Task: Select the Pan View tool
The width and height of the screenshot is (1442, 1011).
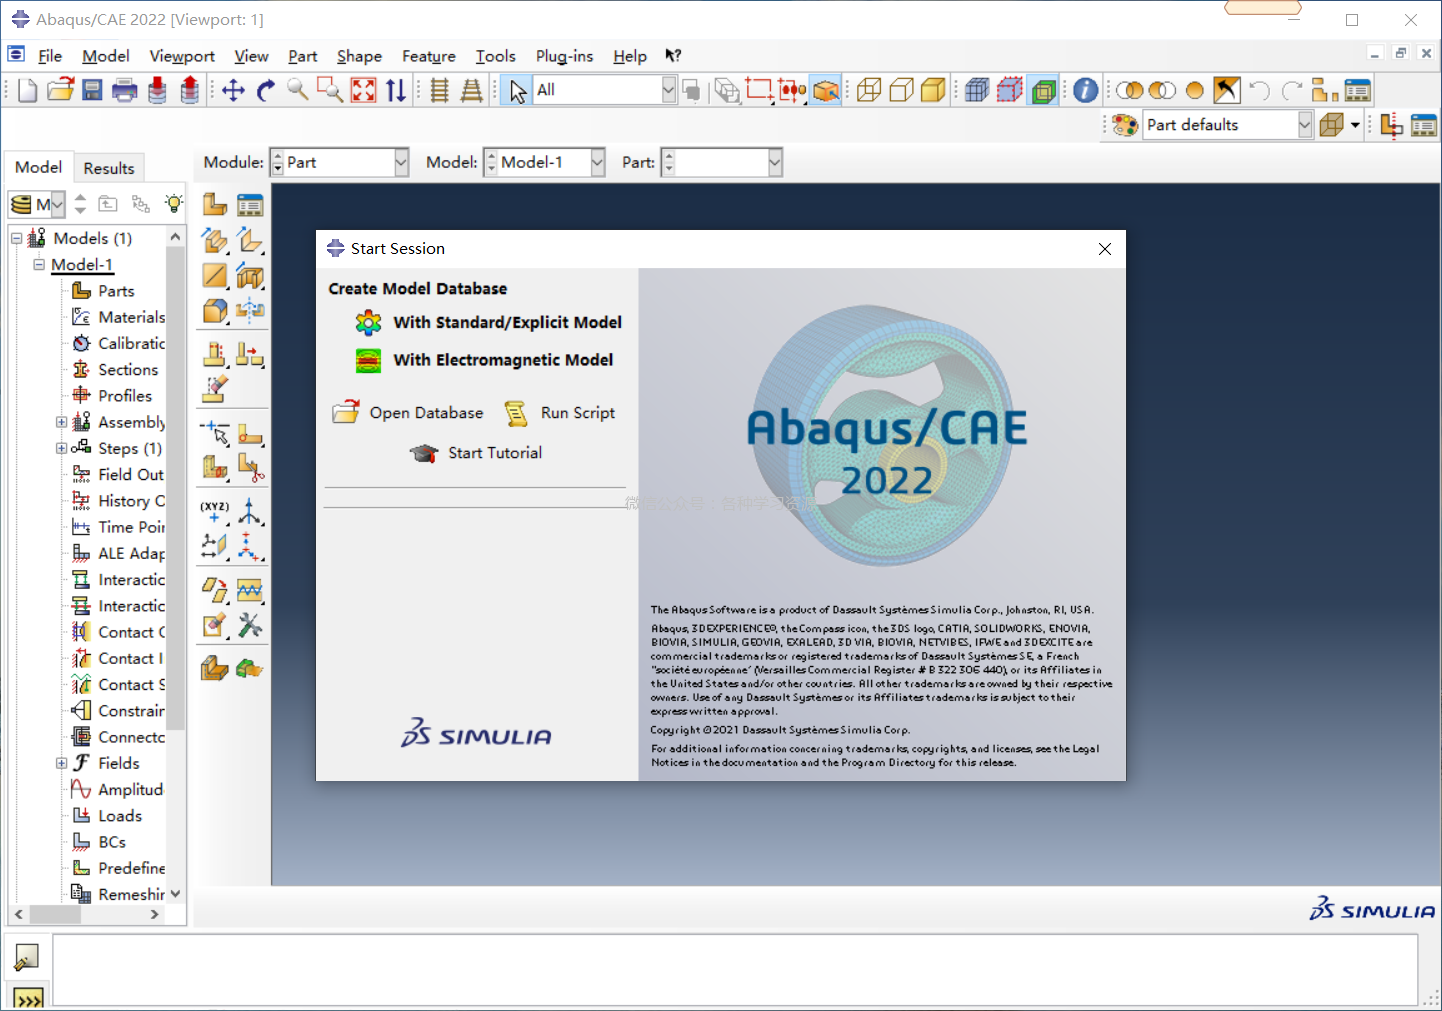Action: [233, 91]
